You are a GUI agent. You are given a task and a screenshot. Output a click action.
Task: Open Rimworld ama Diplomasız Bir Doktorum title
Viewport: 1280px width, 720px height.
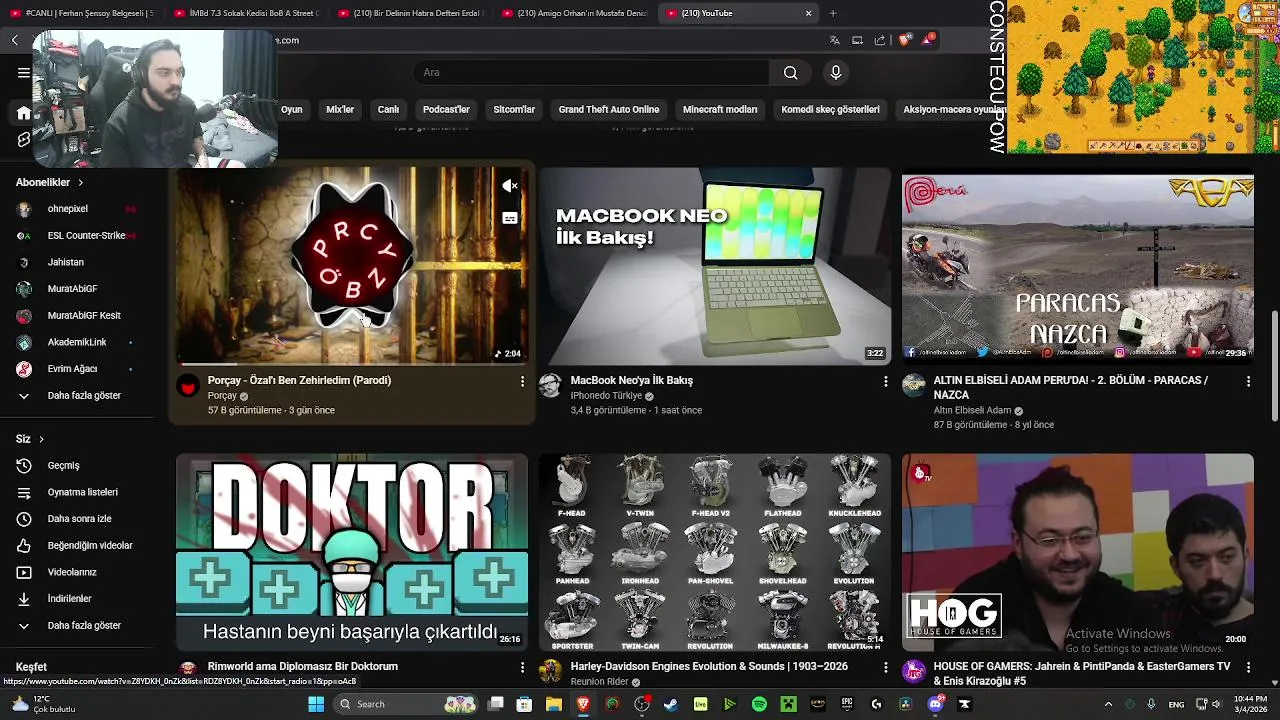[x=303, y=666]
